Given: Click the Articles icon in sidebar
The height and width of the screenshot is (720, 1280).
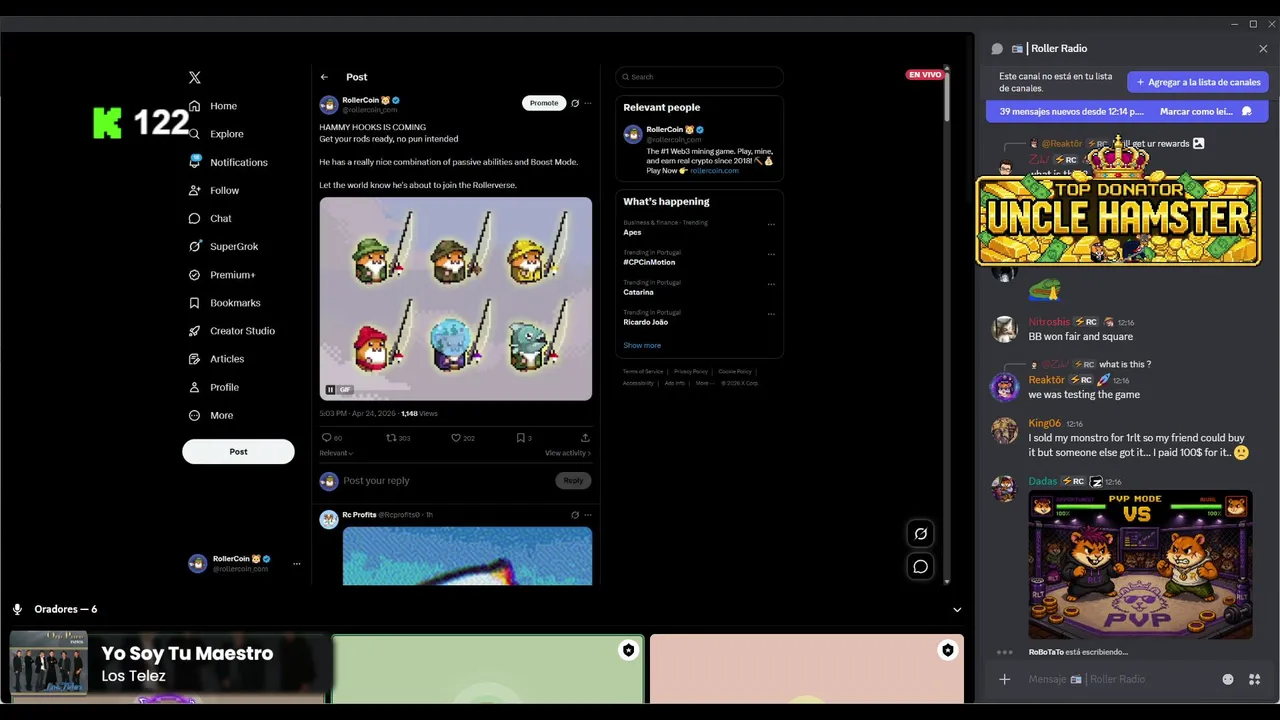Looking at the screenshot, I should 195,359.
